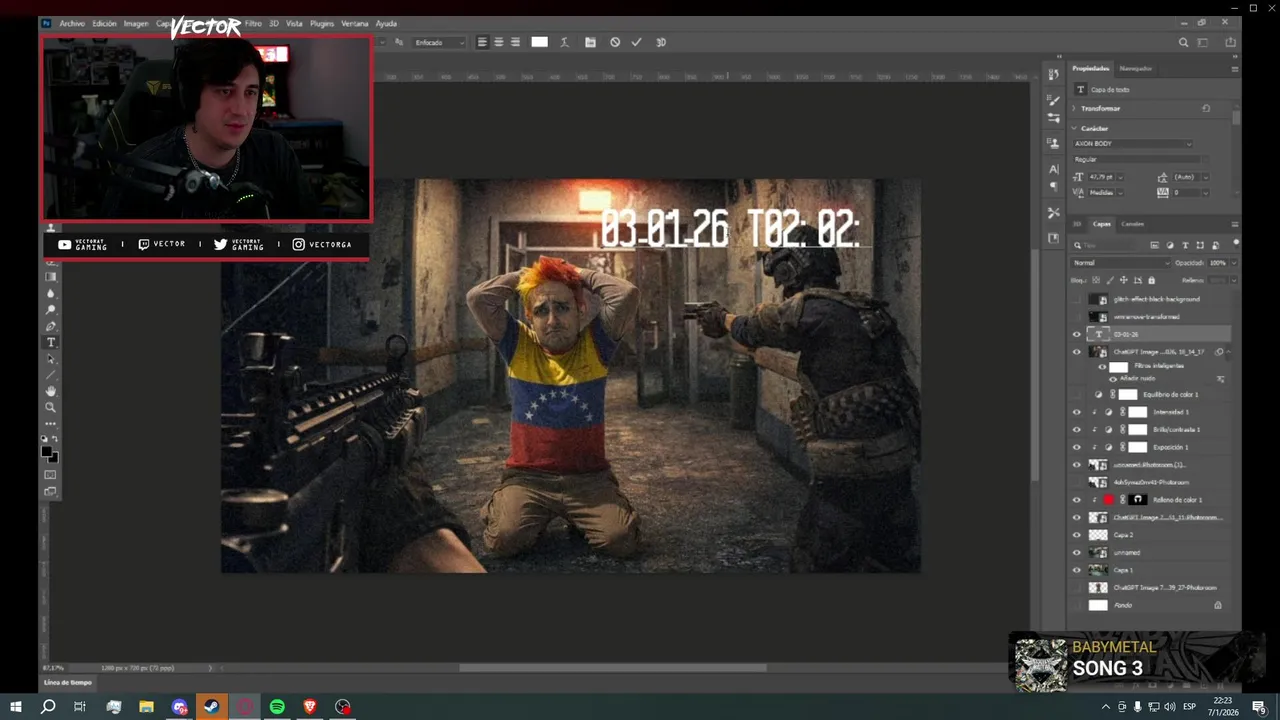Filter layers by pixel layers icon
Viewport: 1280px width, 720px height.
tap(1155, 245)
